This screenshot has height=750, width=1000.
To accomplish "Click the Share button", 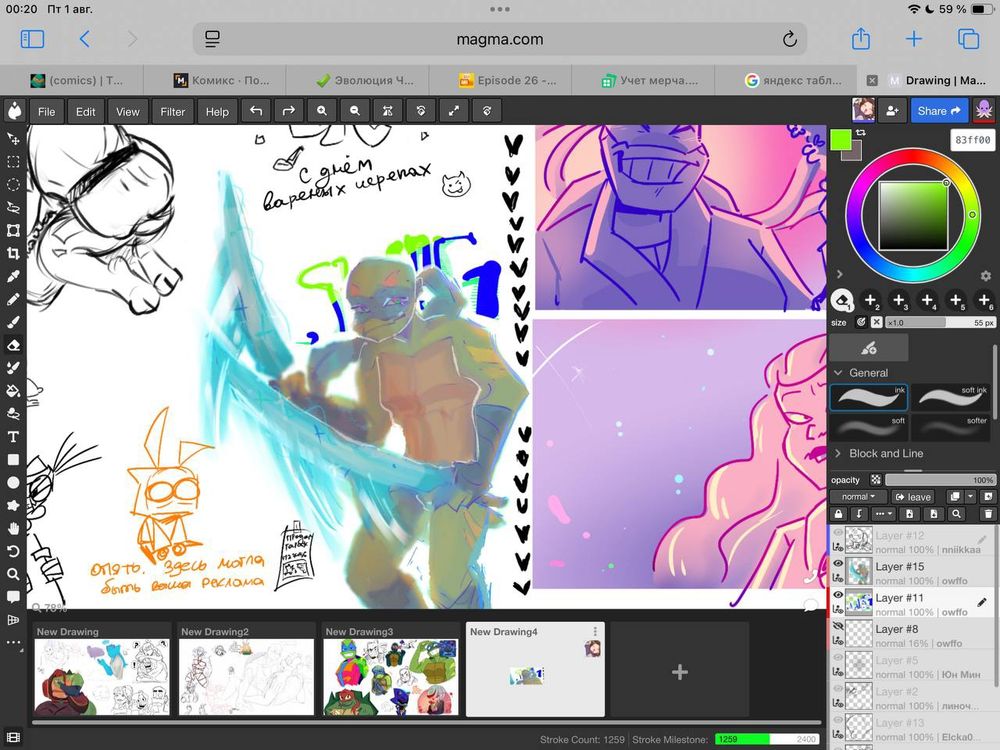I will 939,111.
